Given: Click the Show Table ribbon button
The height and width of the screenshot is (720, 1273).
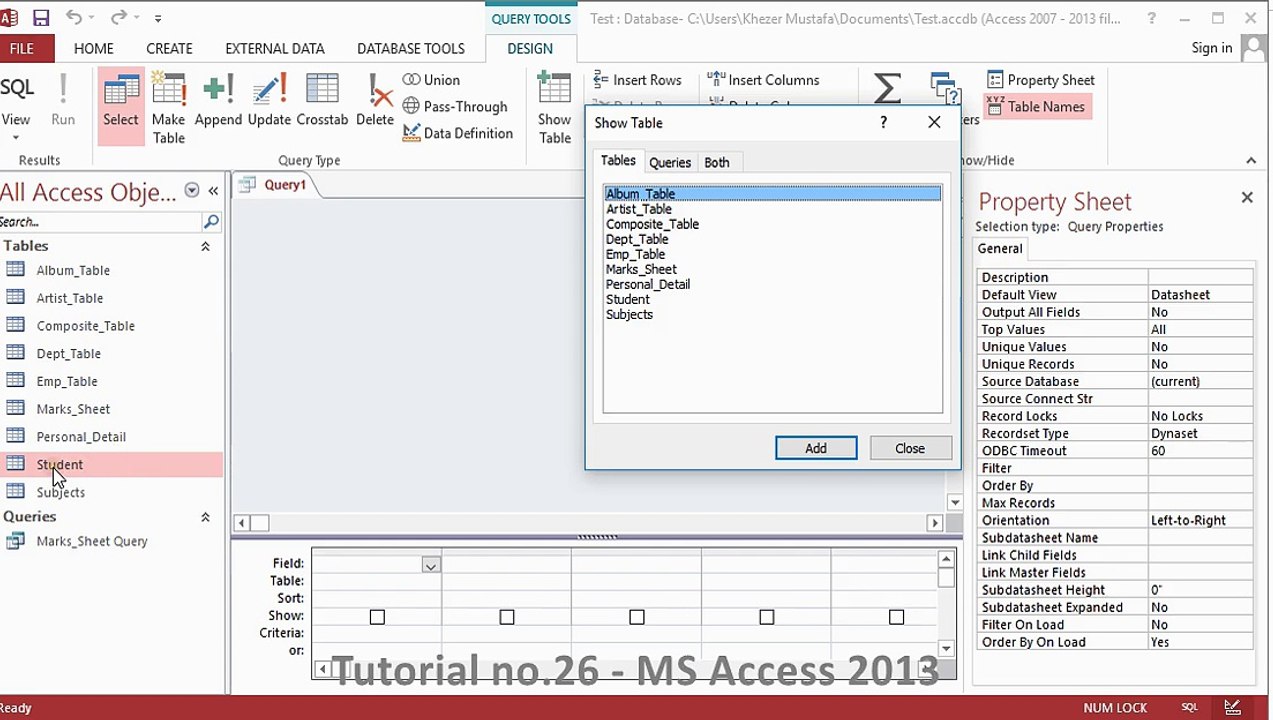Looking at the screenshot, I should (x=554, y=108).
